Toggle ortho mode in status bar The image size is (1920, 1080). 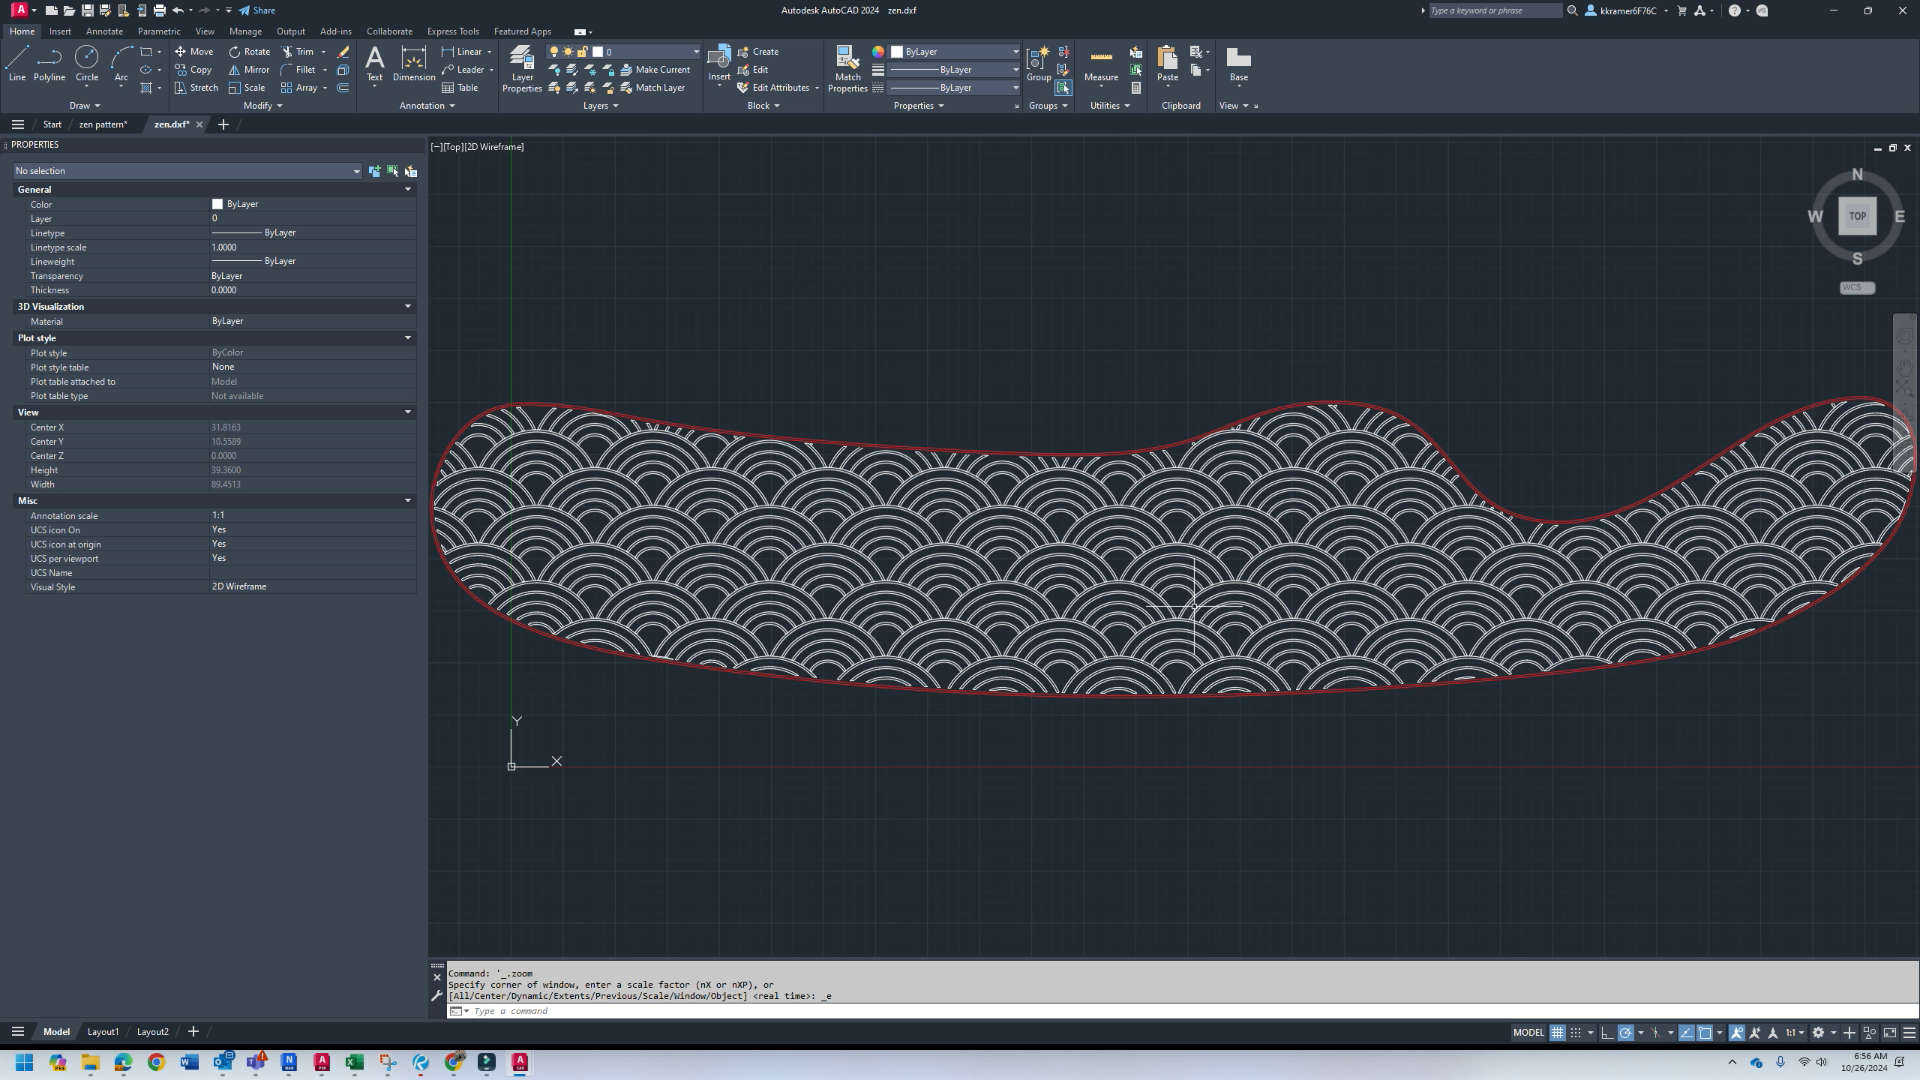point(1607,1033)
